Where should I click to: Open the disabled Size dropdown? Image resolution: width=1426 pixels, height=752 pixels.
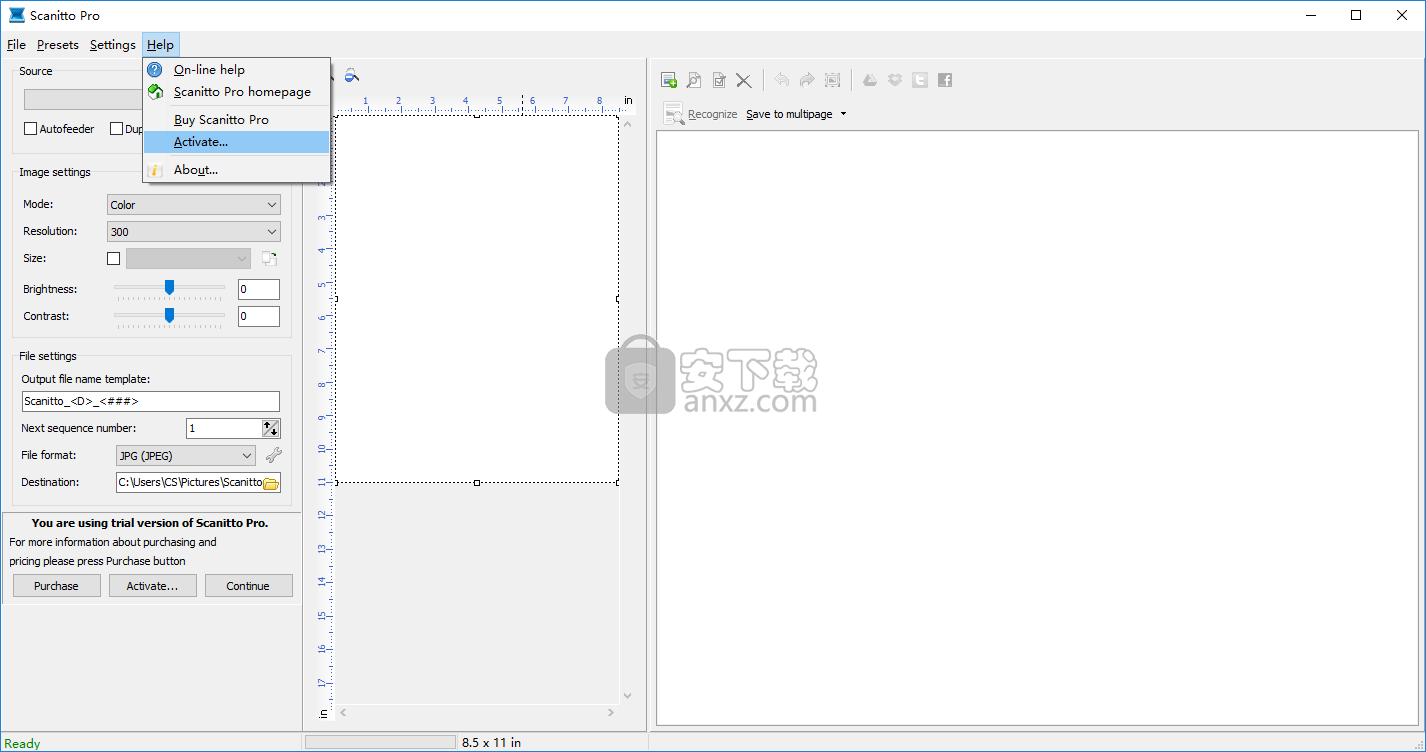[188, 258]
